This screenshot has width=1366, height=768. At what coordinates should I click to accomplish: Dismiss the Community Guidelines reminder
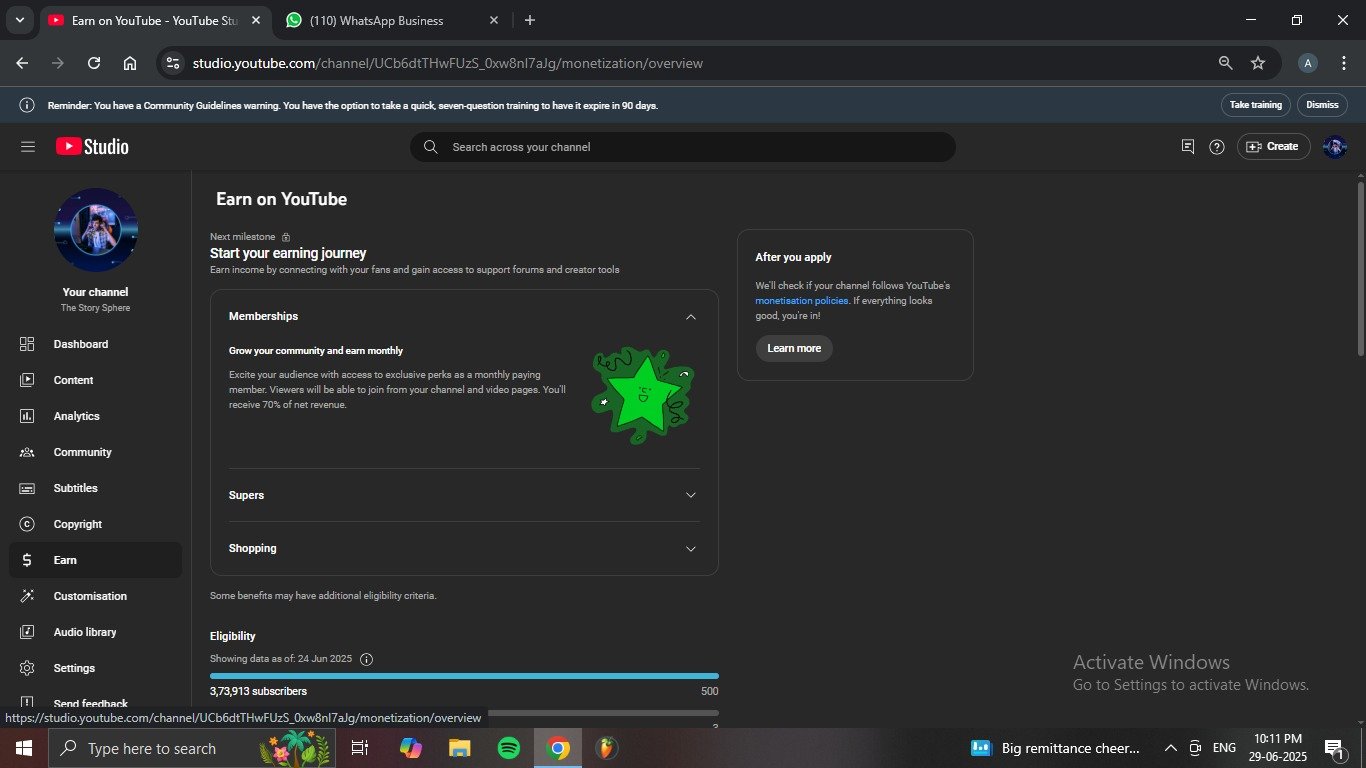[1322, 105]
